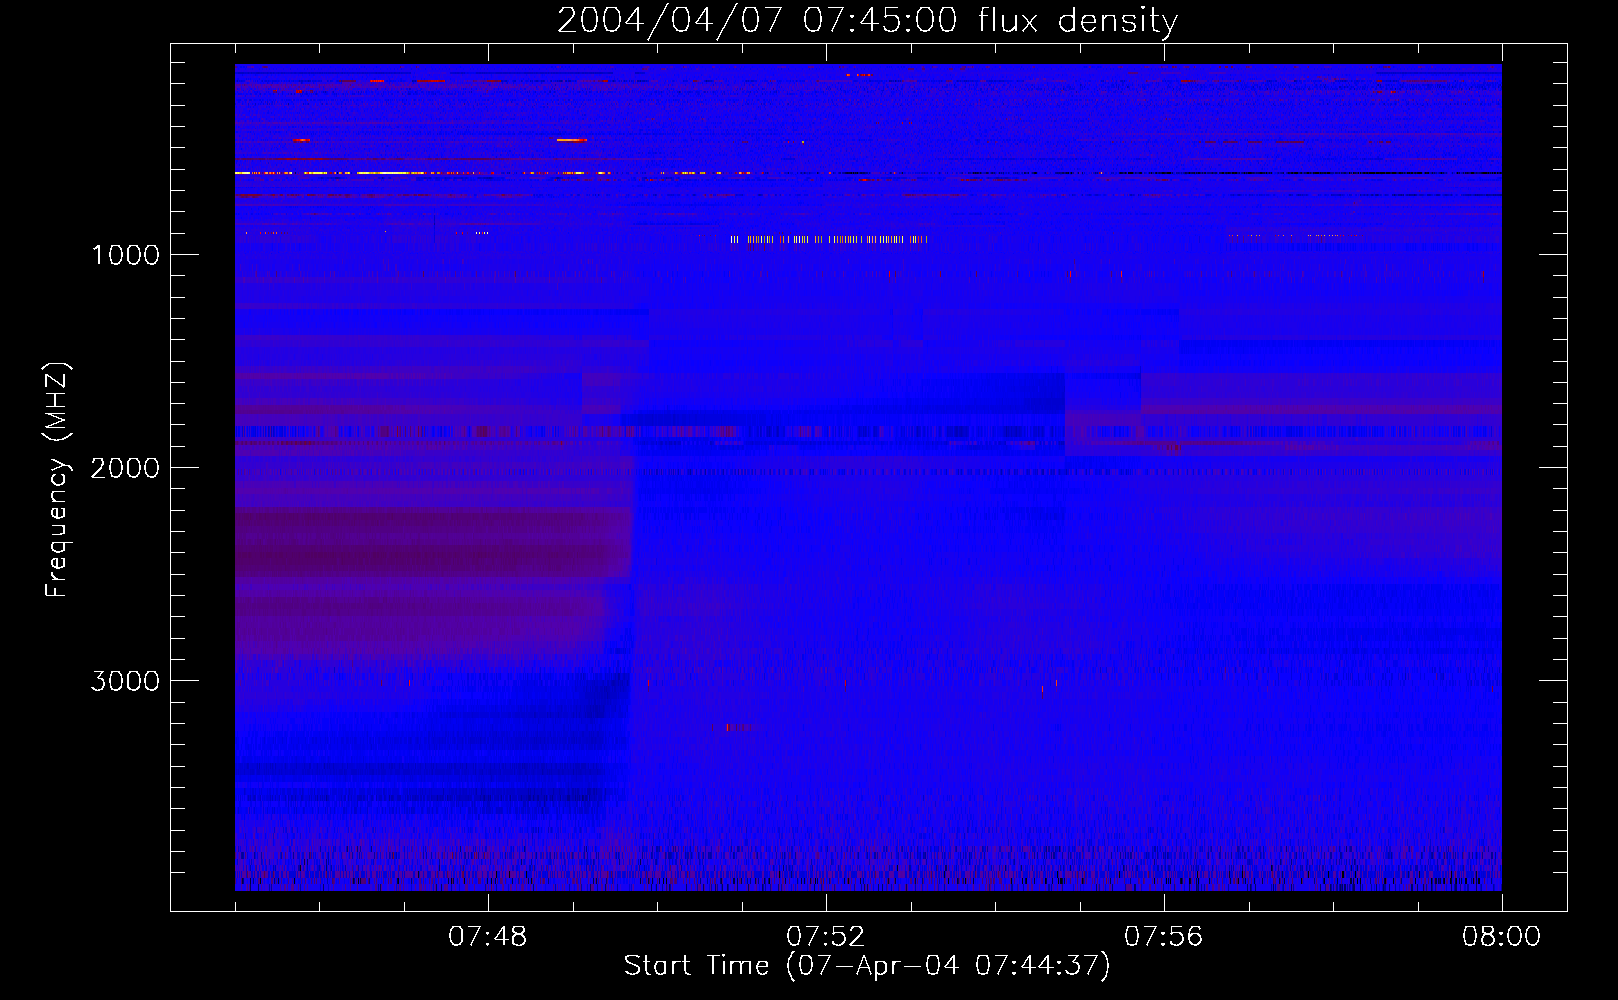Image resolution: width=1618 pixels, height=1000 pixels.
Task: Click the plot title '2004/04/07 07:45:00 flux density'
Action: 867,20
